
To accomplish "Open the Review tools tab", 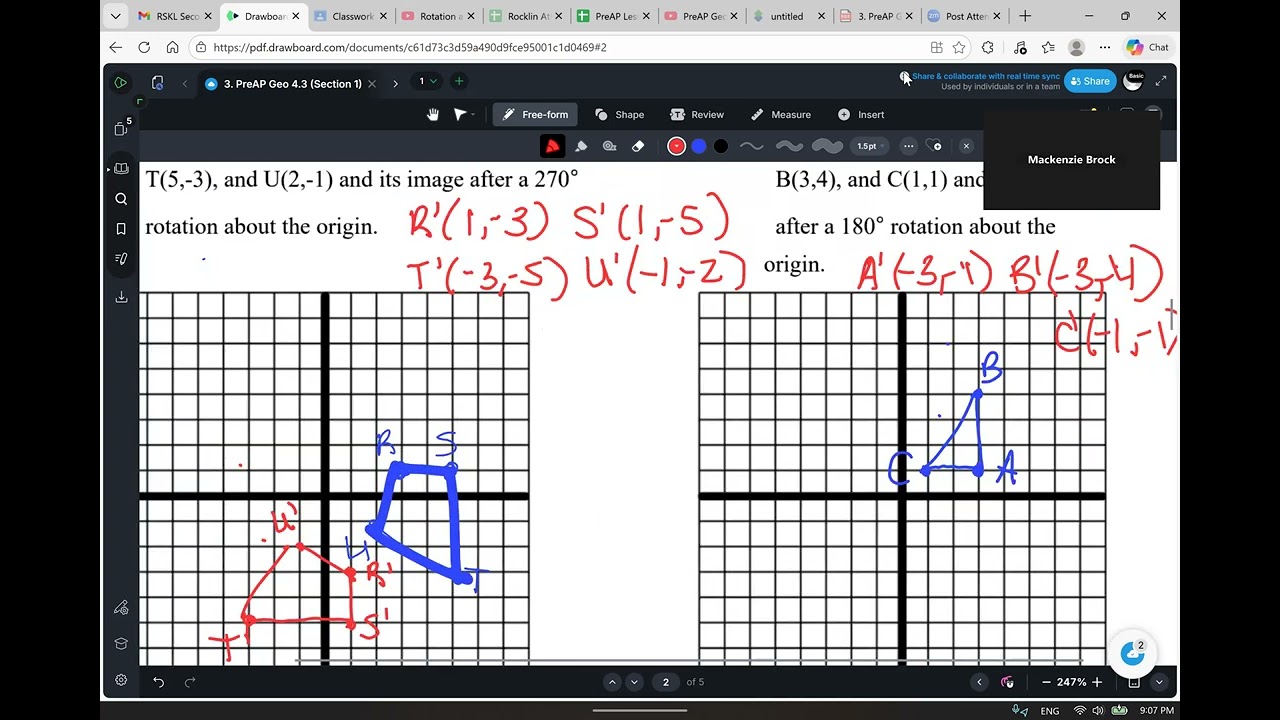I will 697,115.
